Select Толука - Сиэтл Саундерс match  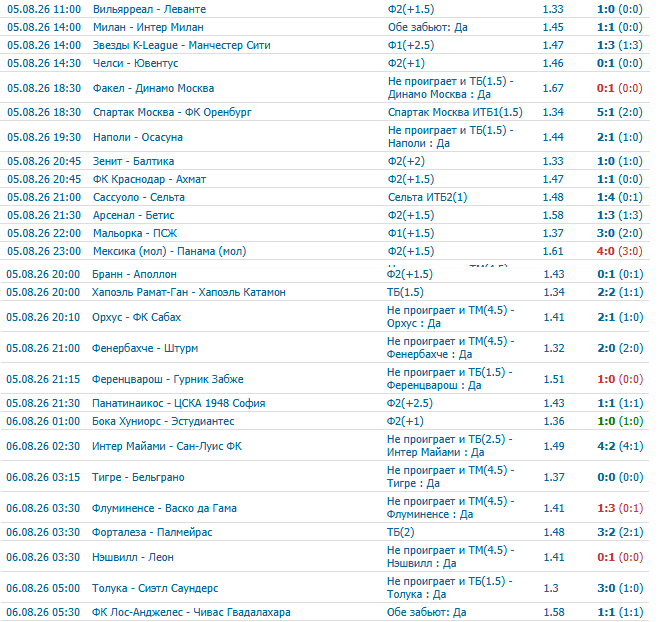point(155,588)
